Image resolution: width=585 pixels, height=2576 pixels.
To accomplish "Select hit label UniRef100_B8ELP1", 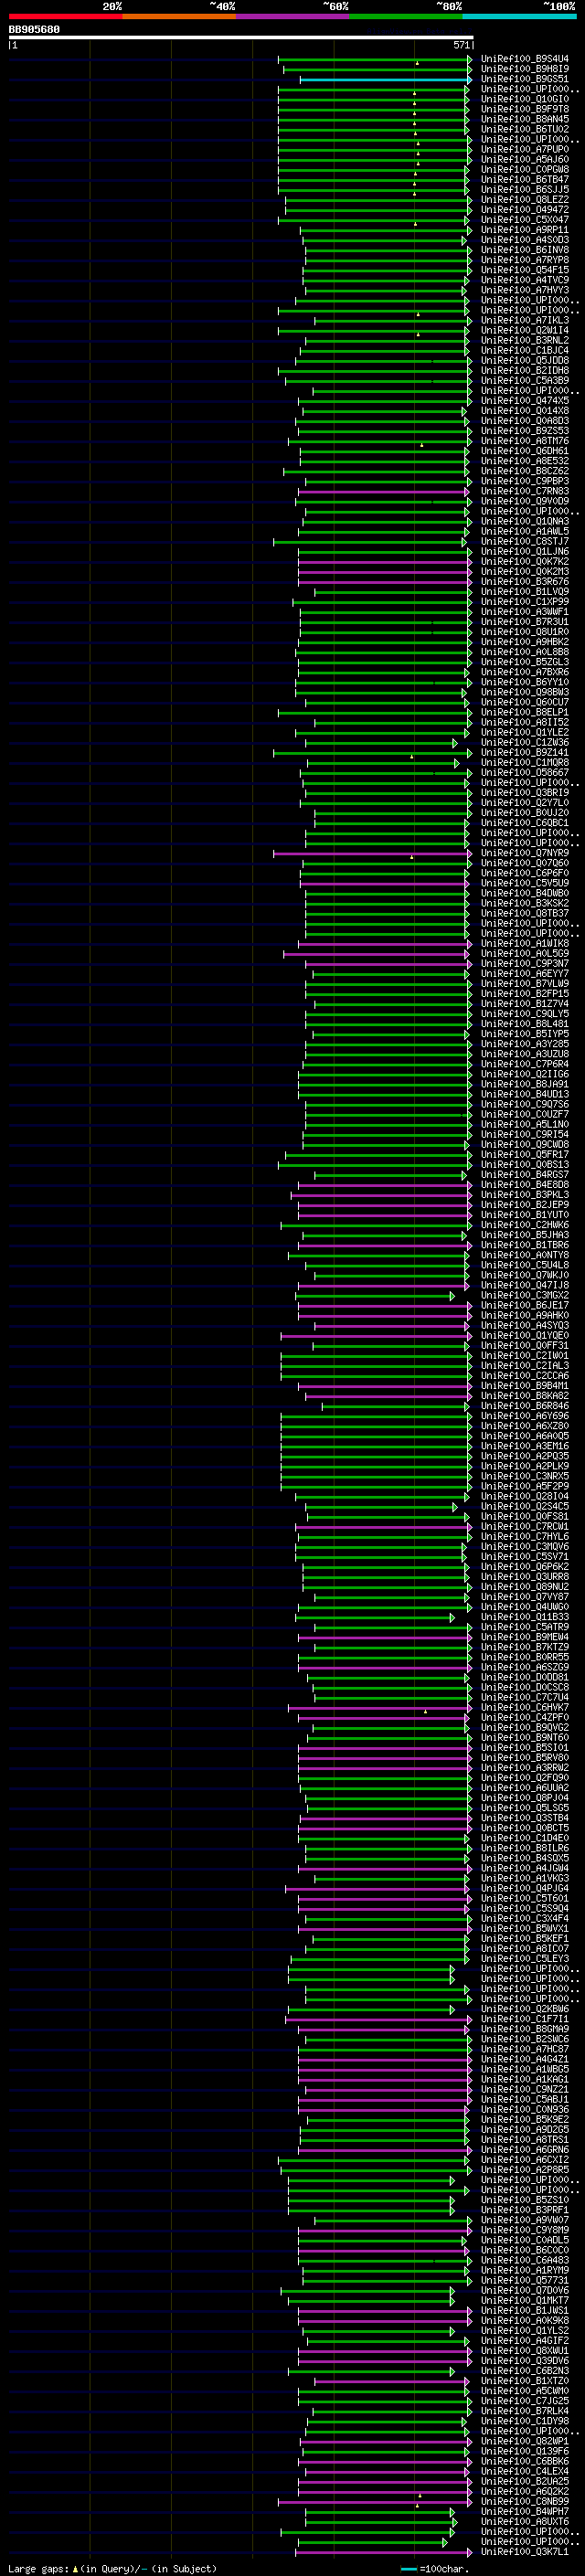I will click(524, 712).
